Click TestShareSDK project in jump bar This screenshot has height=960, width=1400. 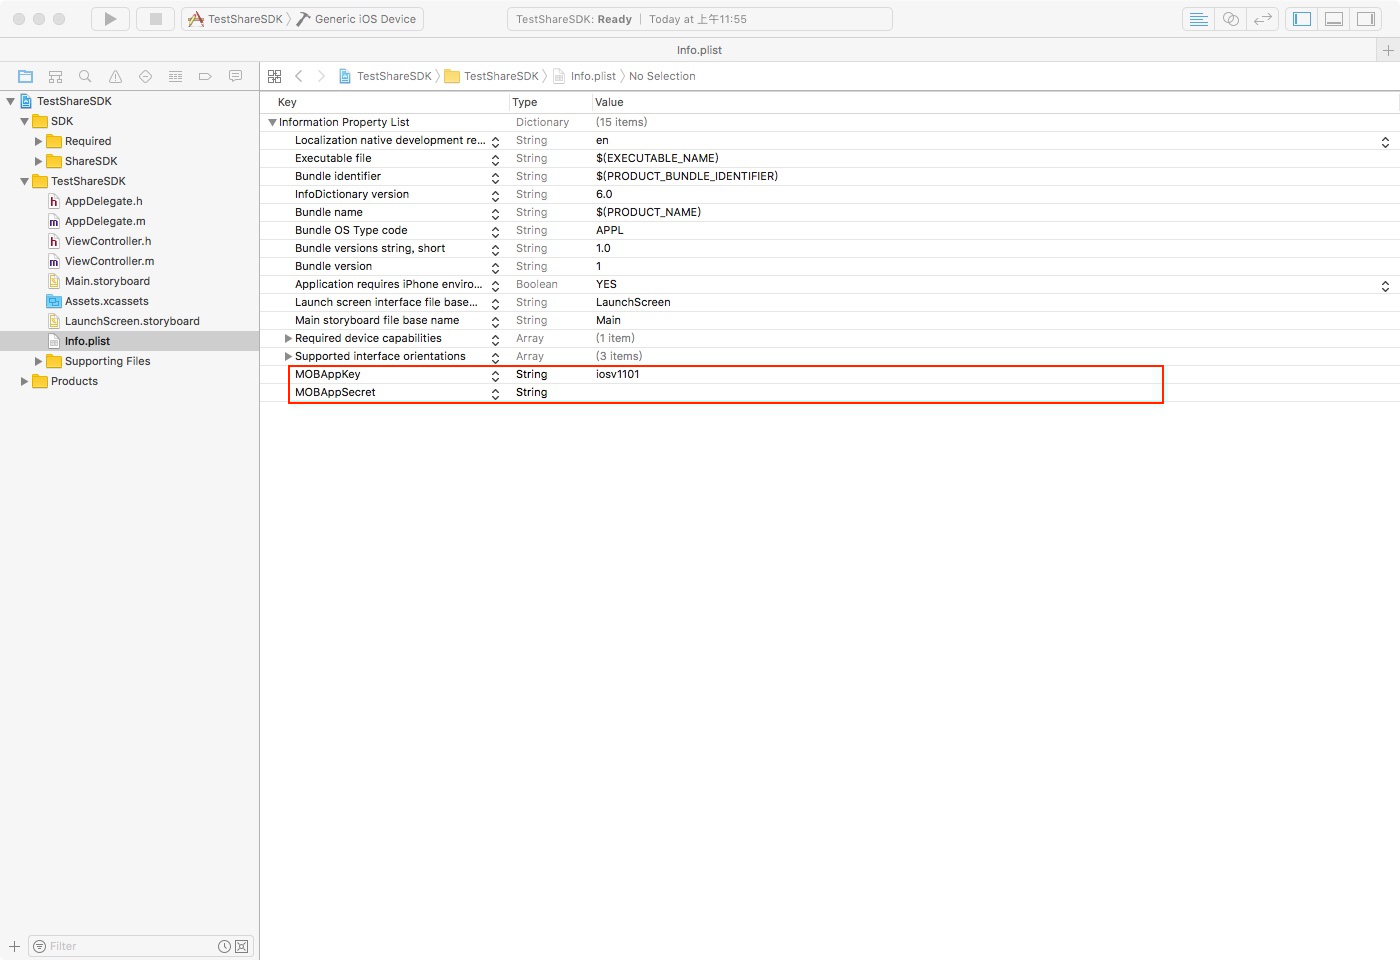(385, 76)
